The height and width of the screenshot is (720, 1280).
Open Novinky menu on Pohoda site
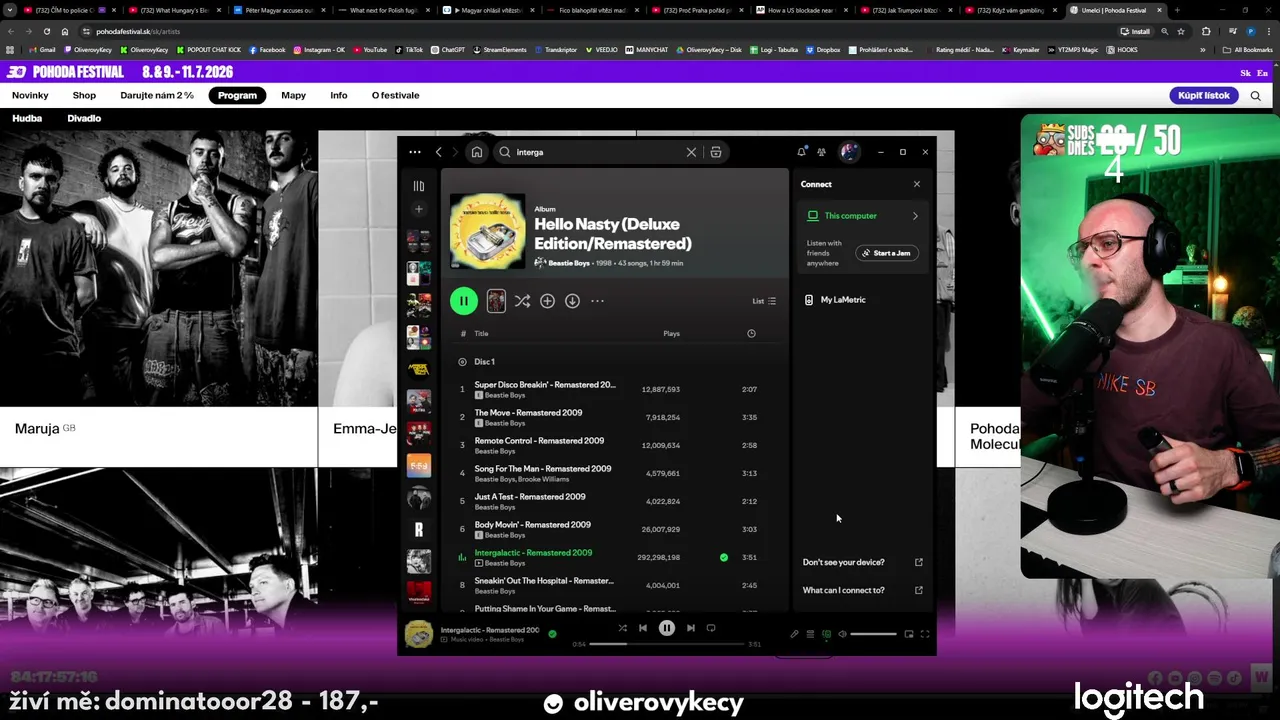[x=30, y=95]
